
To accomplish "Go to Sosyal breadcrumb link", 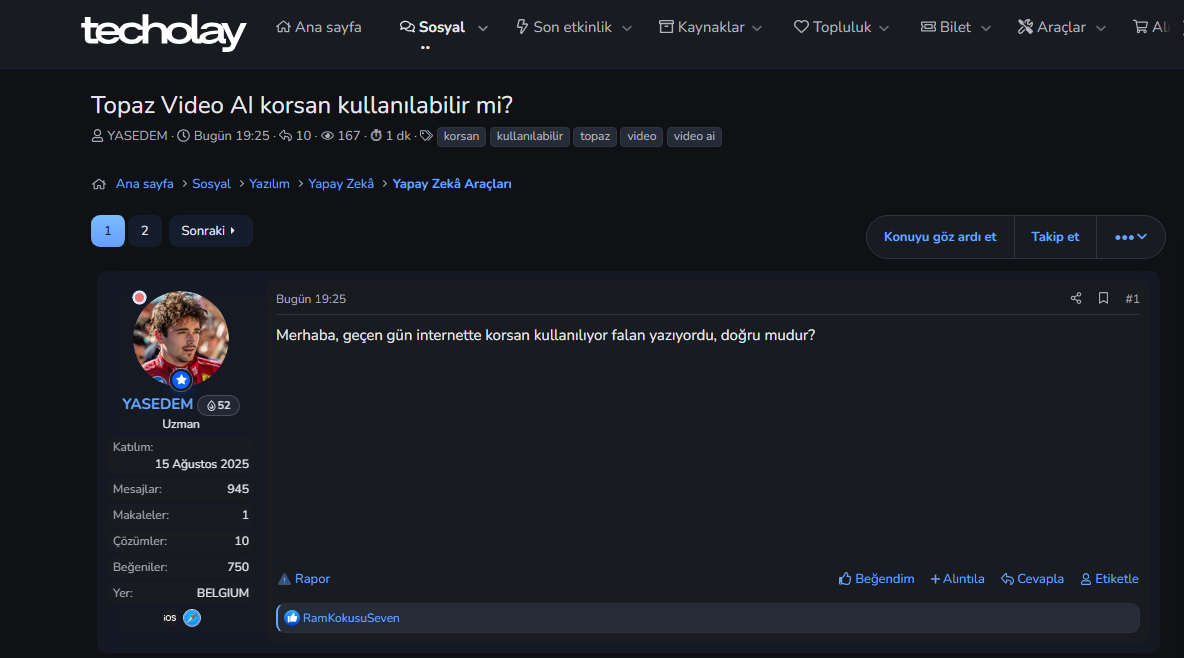I will [x=211, y=184].
